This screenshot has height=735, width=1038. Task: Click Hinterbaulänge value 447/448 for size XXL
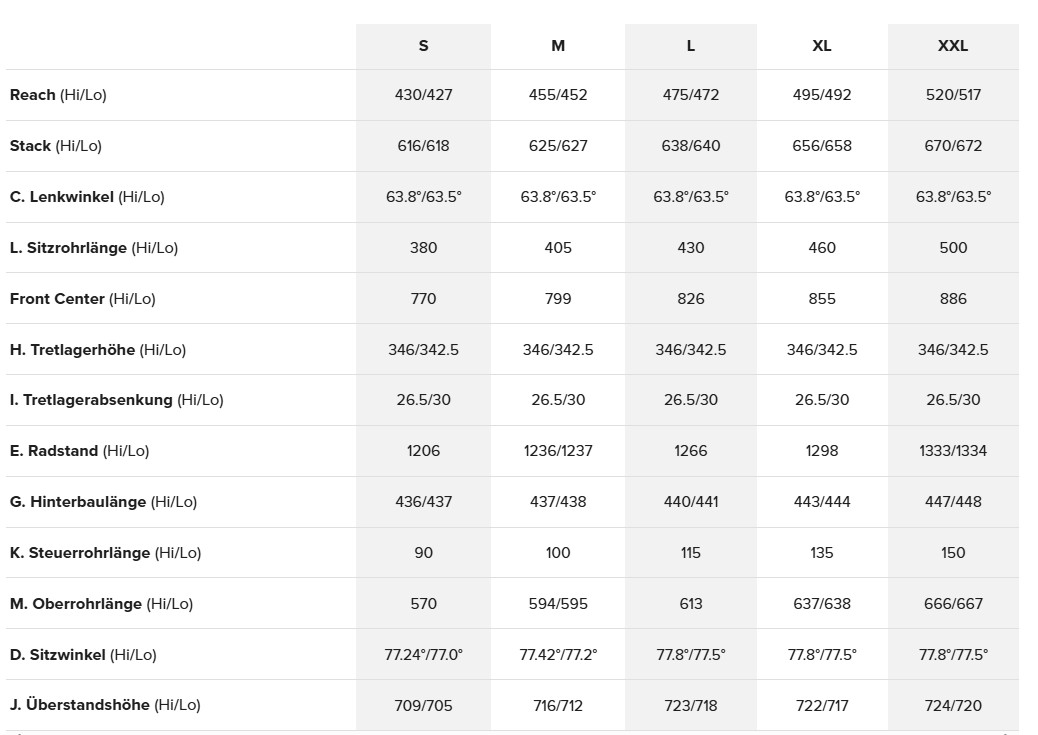953,502
